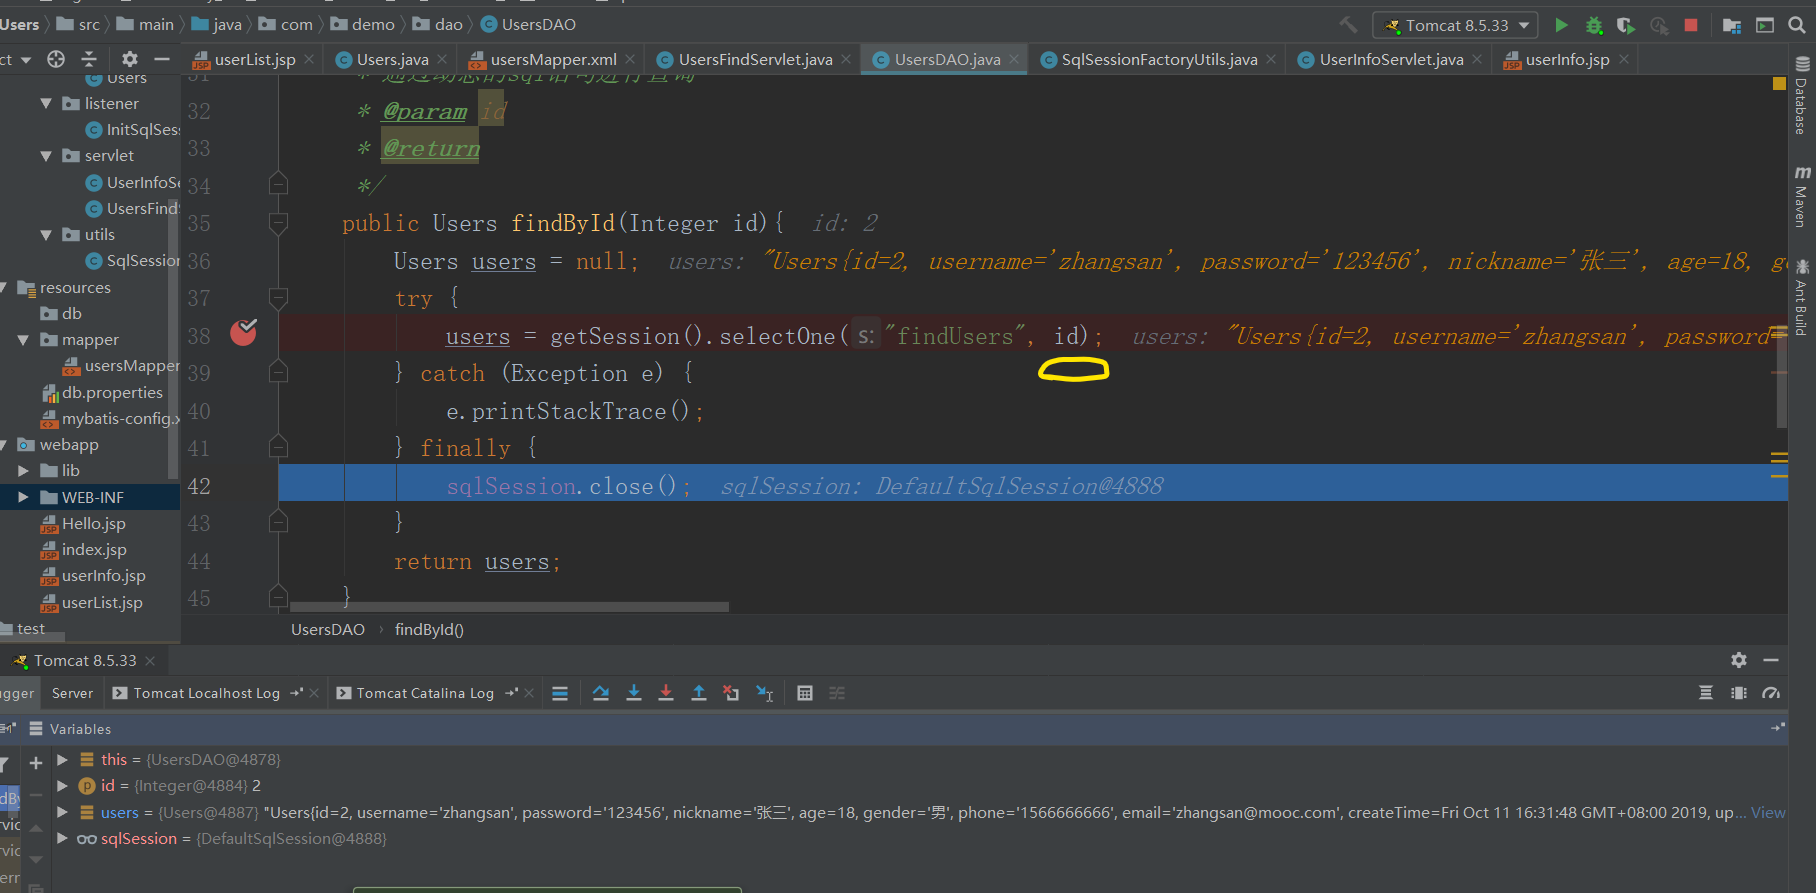Viewport: 1816px width, 893px height.
Task: Open Run Anything terminal icon
Action: pos(1765,25)
